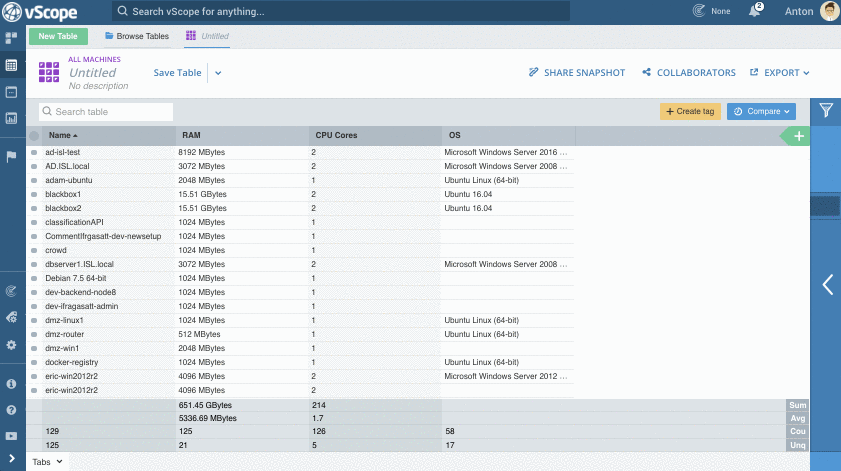
Task: Click the Untitled table title
Action: 92,72
